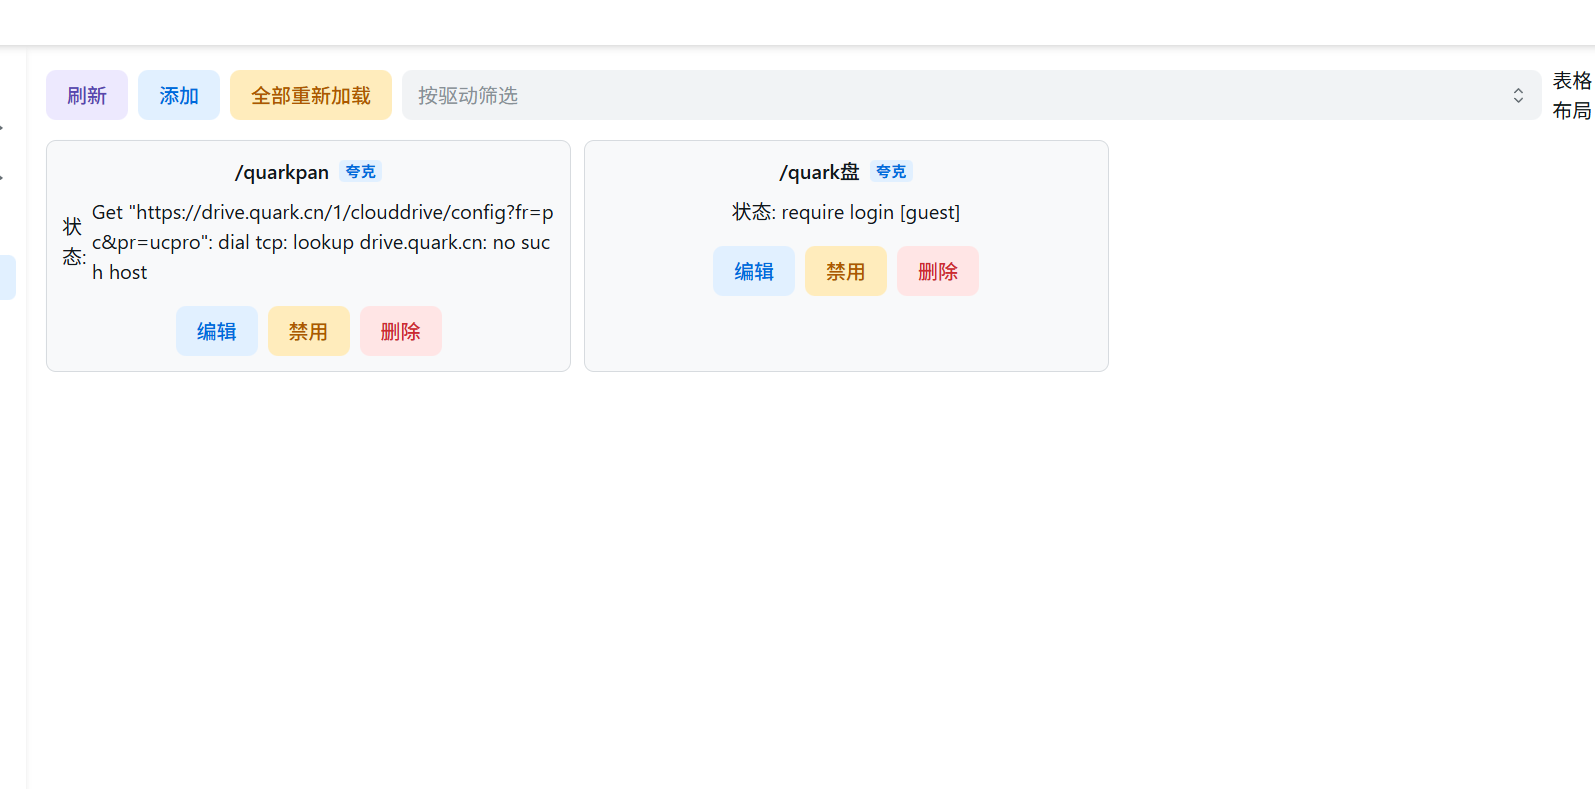Viewport: 1595px width, 789px height.
Task: Toggle the 表格布局 table layout option
Action: pyautogui.click(x=1572, y=95)
